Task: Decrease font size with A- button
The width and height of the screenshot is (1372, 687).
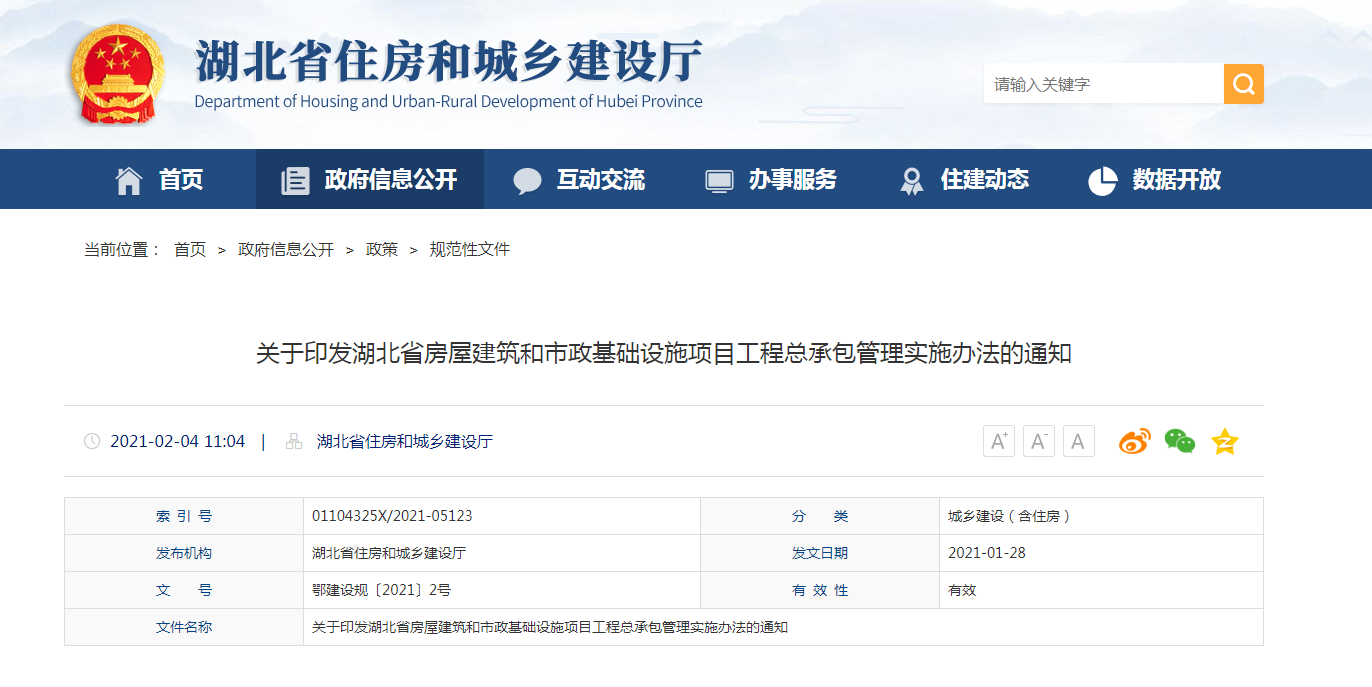Action: [1038, 441]
